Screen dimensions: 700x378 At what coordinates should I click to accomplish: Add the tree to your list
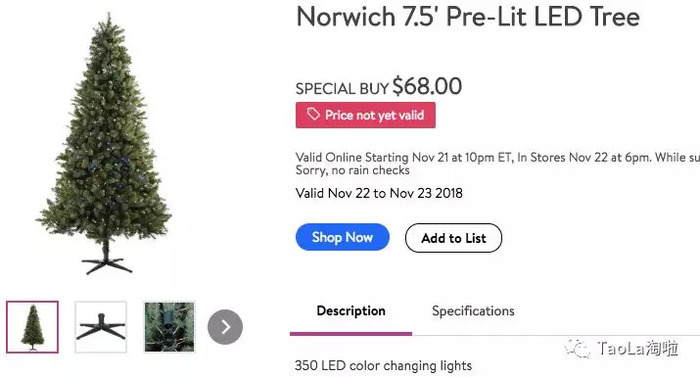(453, 238)
